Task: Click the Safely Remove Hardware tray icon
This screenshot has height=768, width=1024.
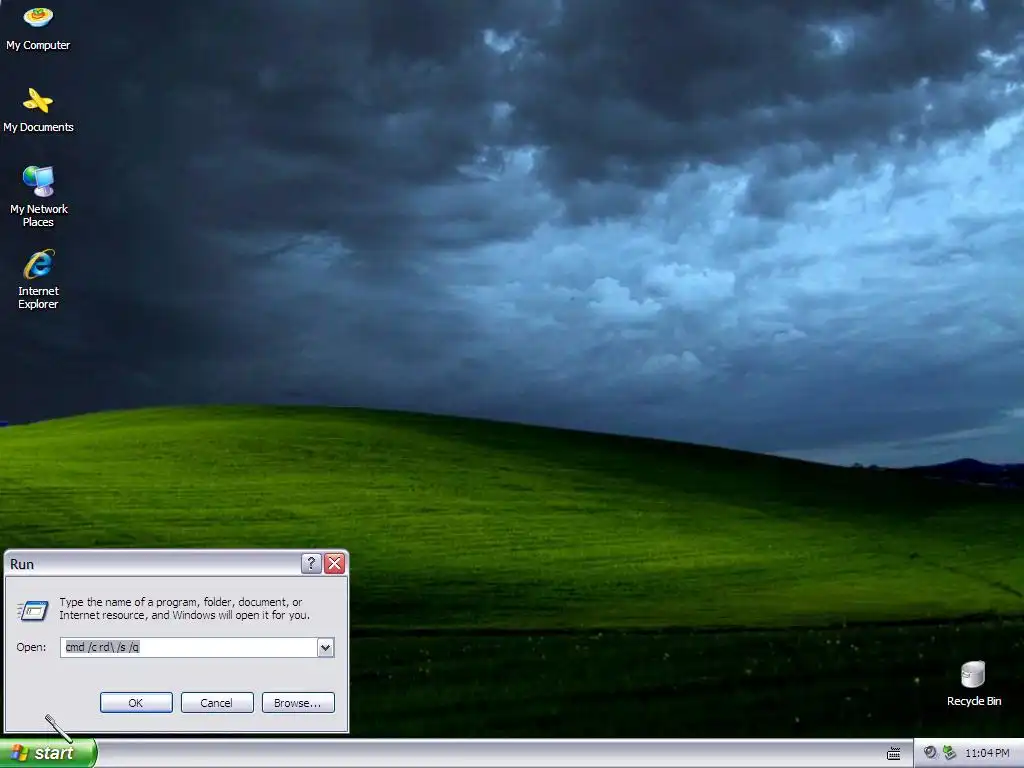Action: 950,752
